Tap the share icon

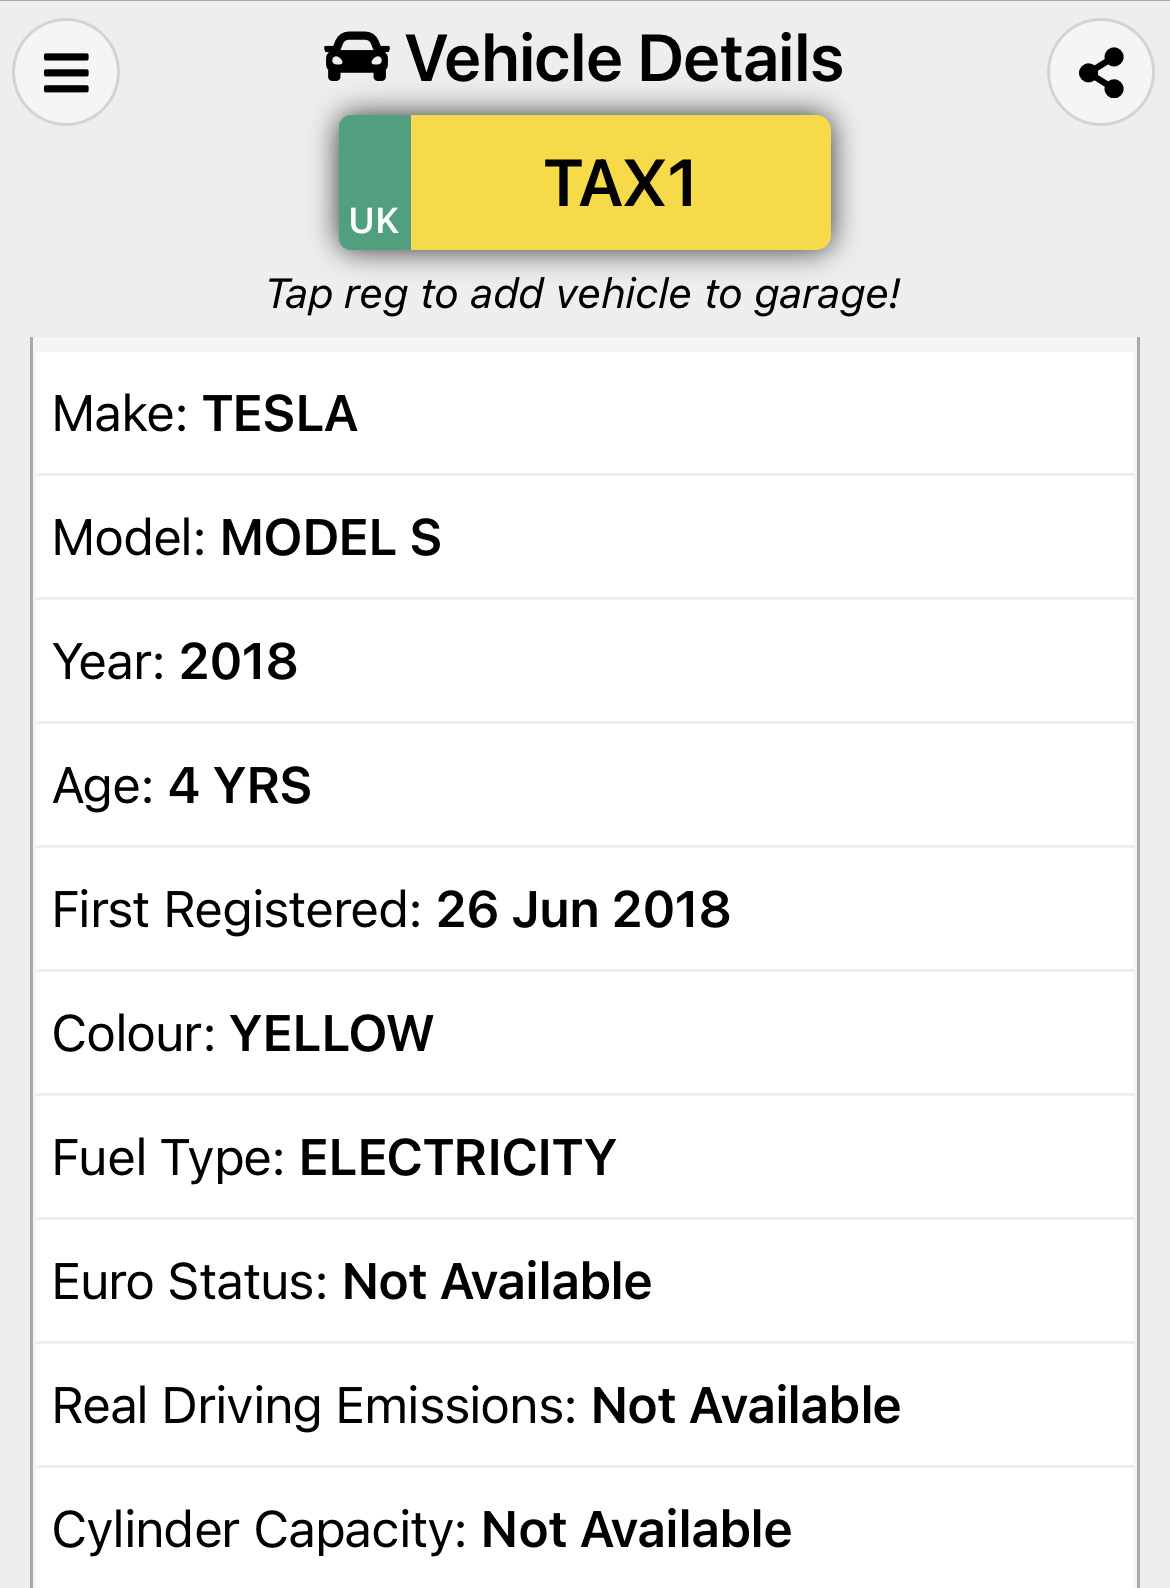coord(1101,72)
